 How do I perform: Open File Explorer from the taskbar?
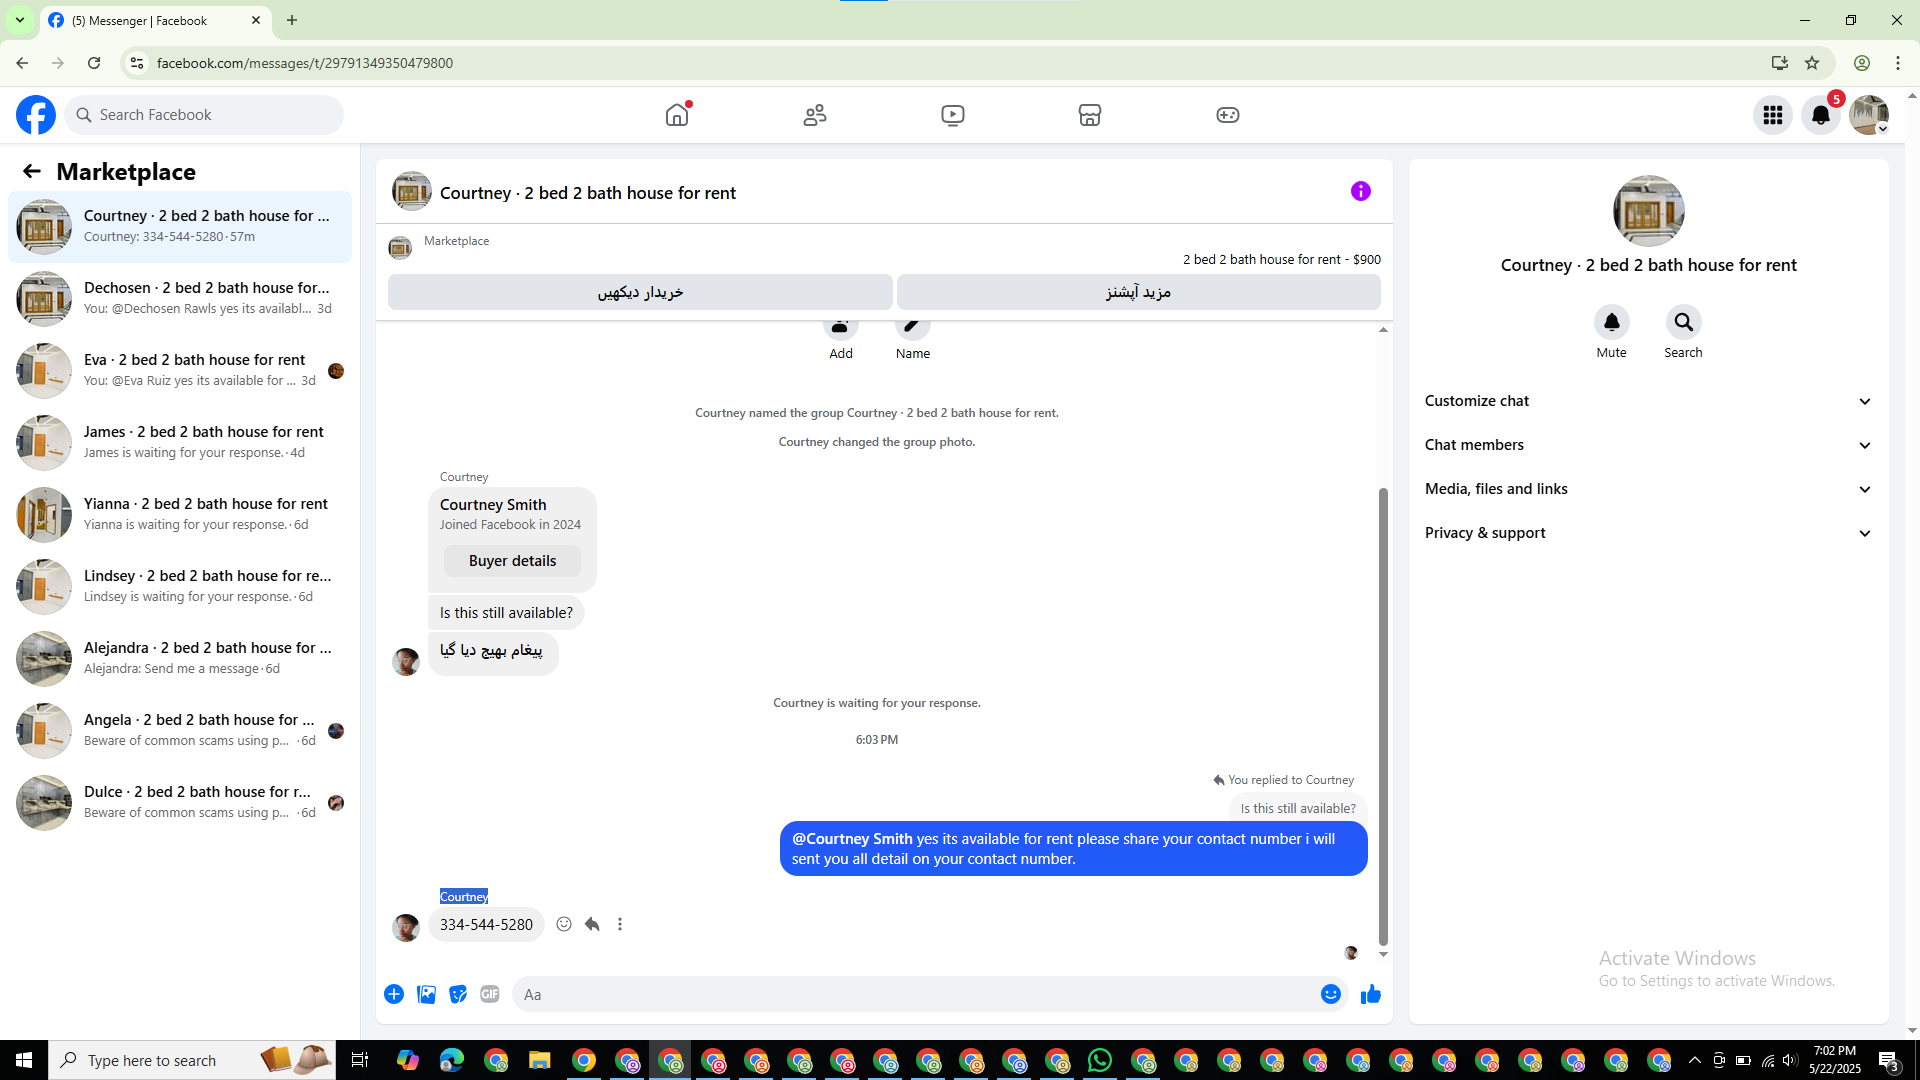pos(540,1060)
